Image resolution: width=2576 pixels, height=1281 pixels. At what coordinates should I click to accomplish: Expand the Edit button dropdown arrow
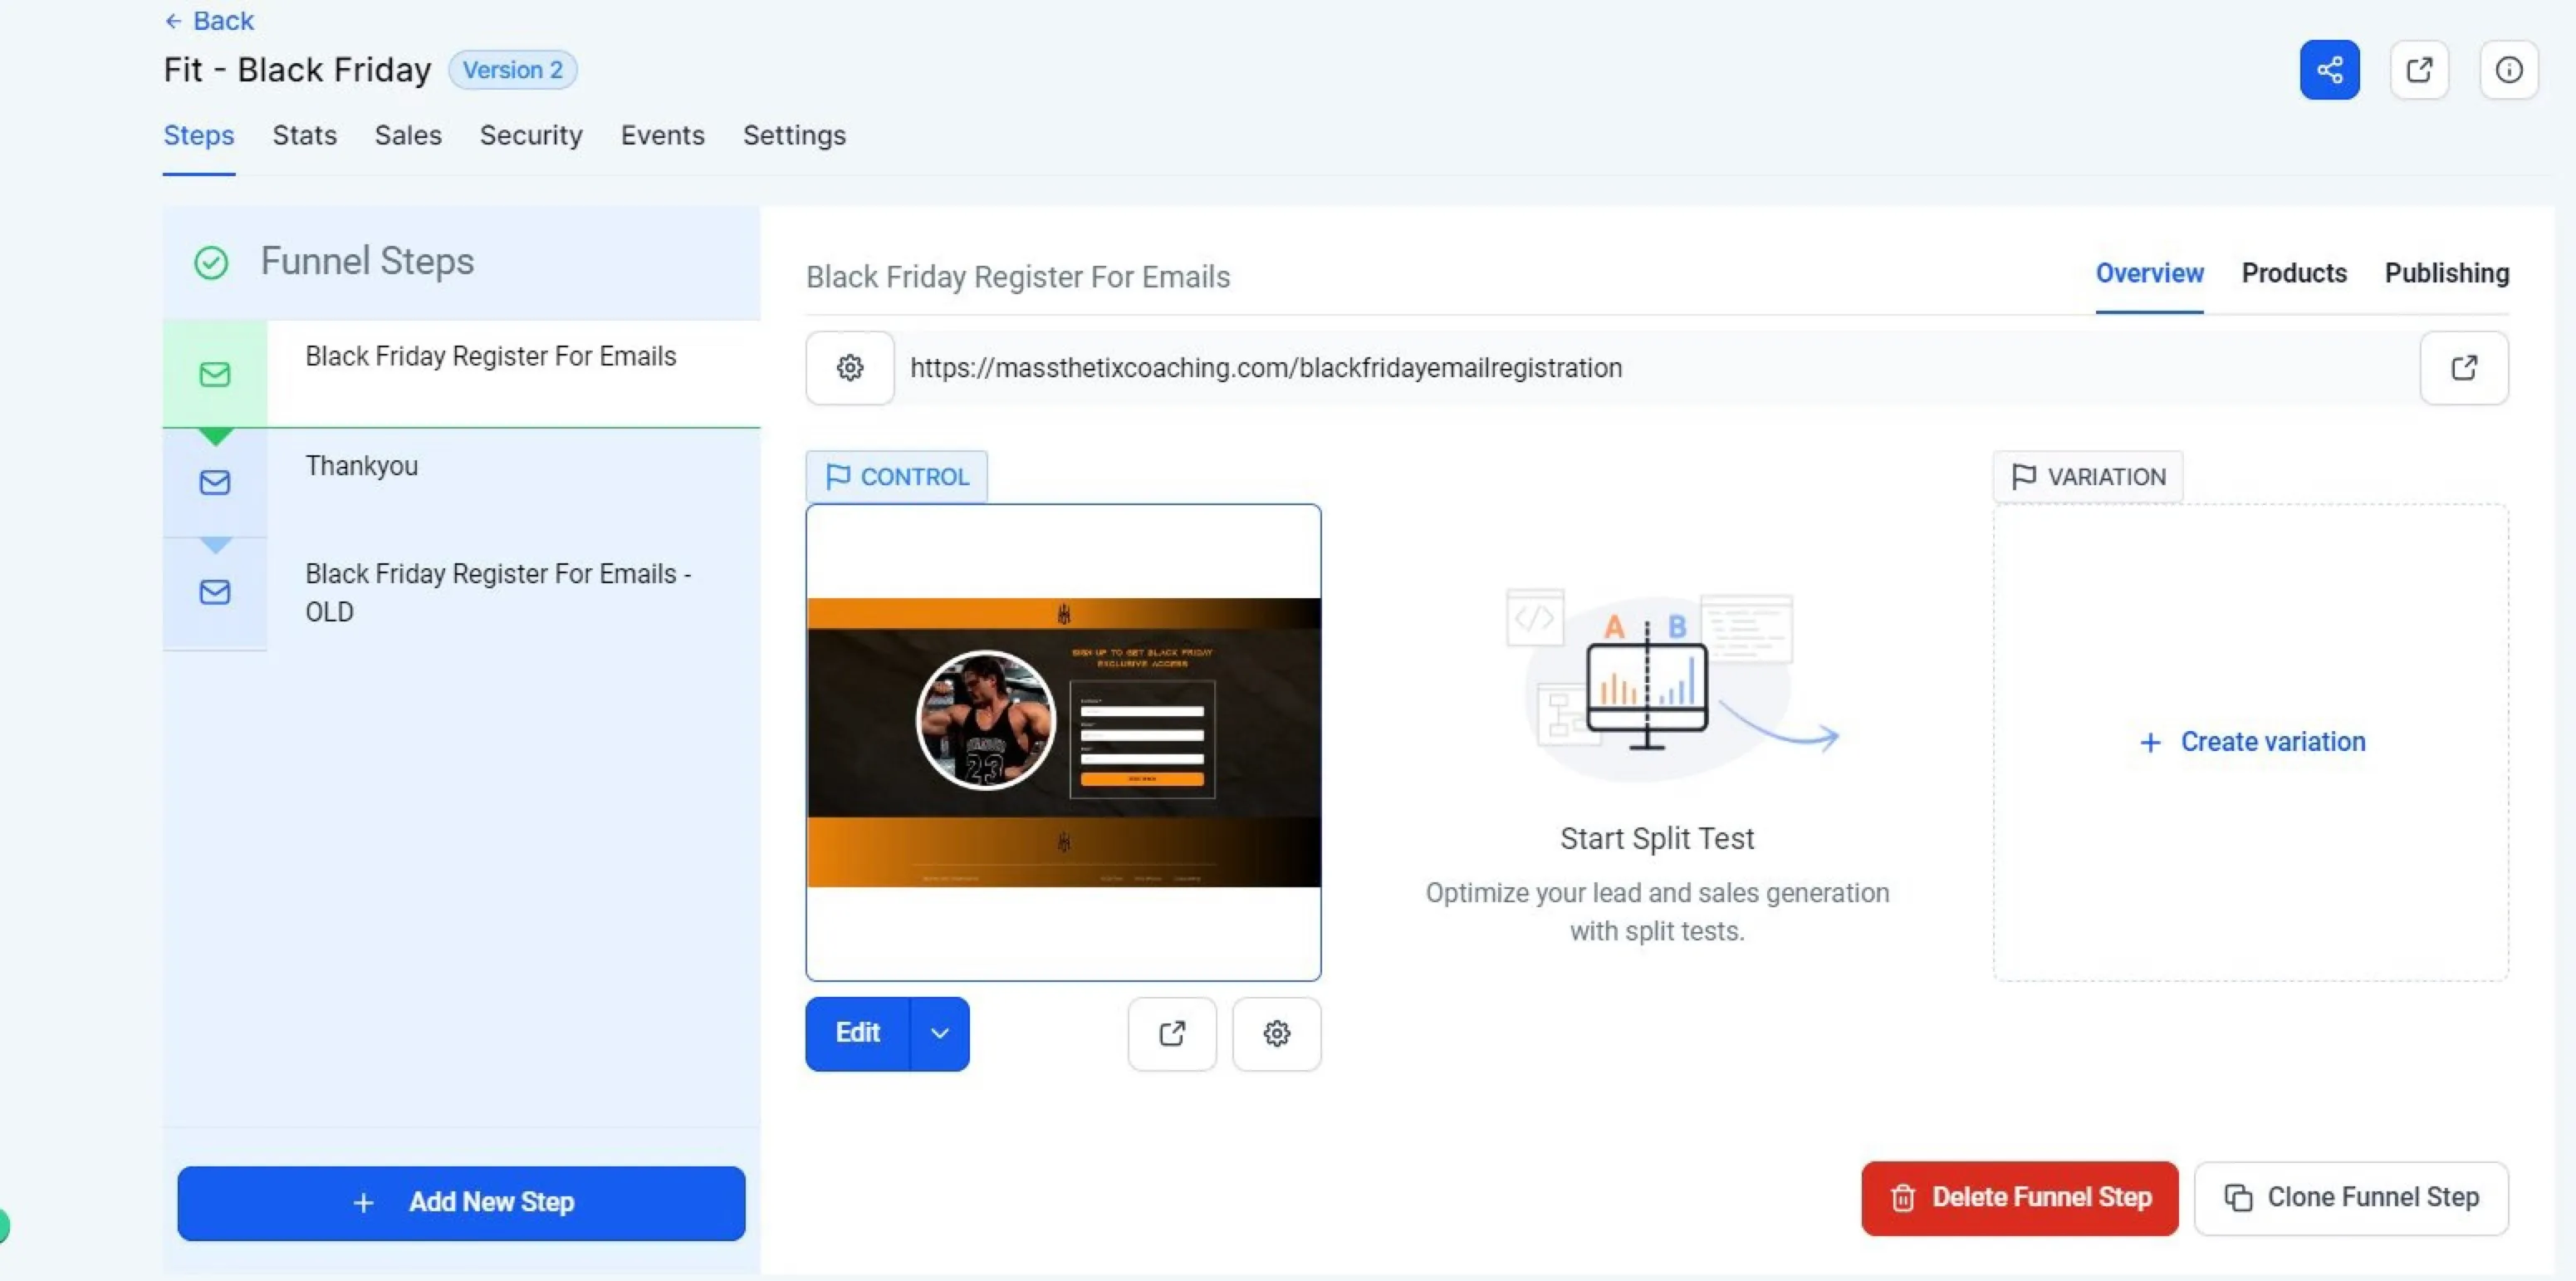click(x=939, y=1033)
